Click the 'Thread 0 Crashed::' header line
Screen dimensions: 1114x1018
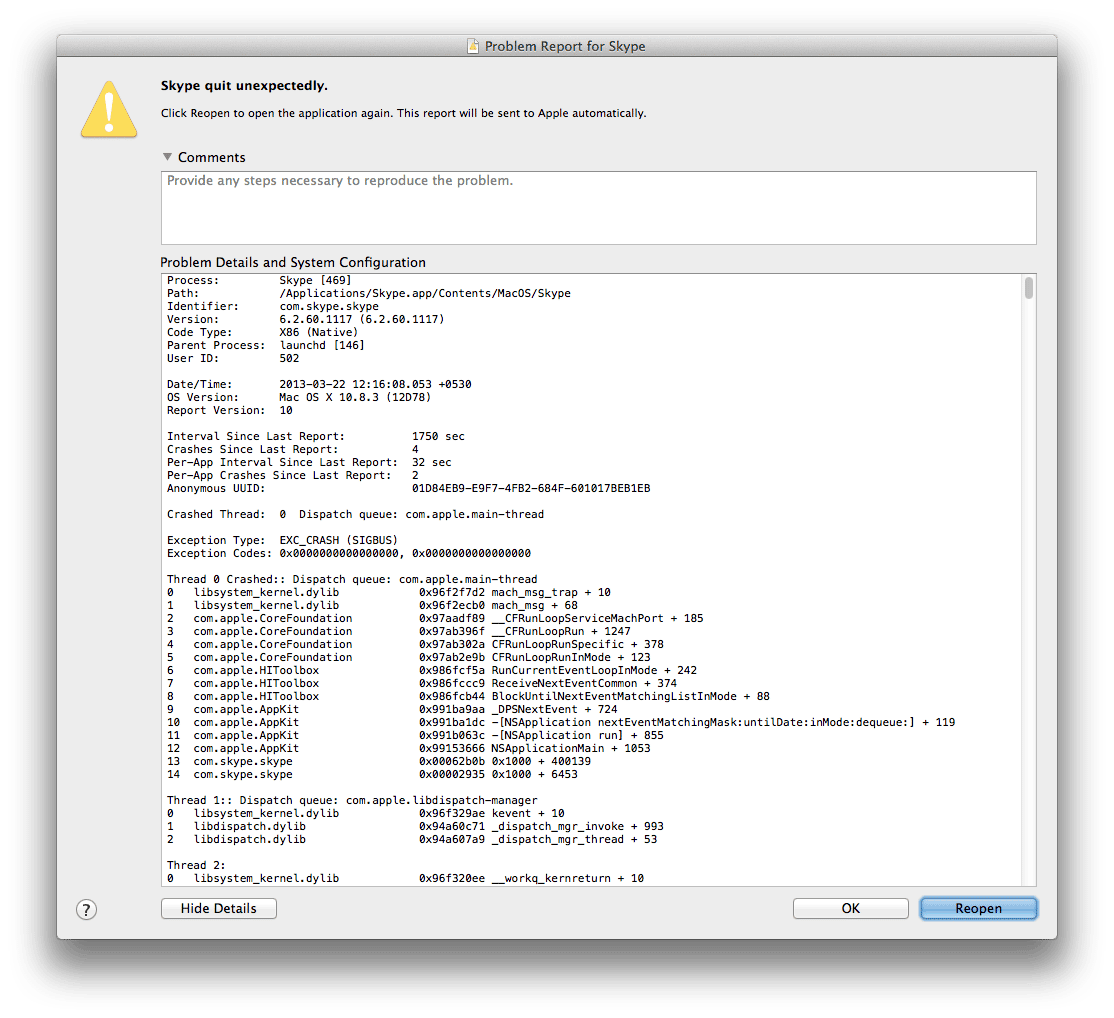(x=352, y=579)
